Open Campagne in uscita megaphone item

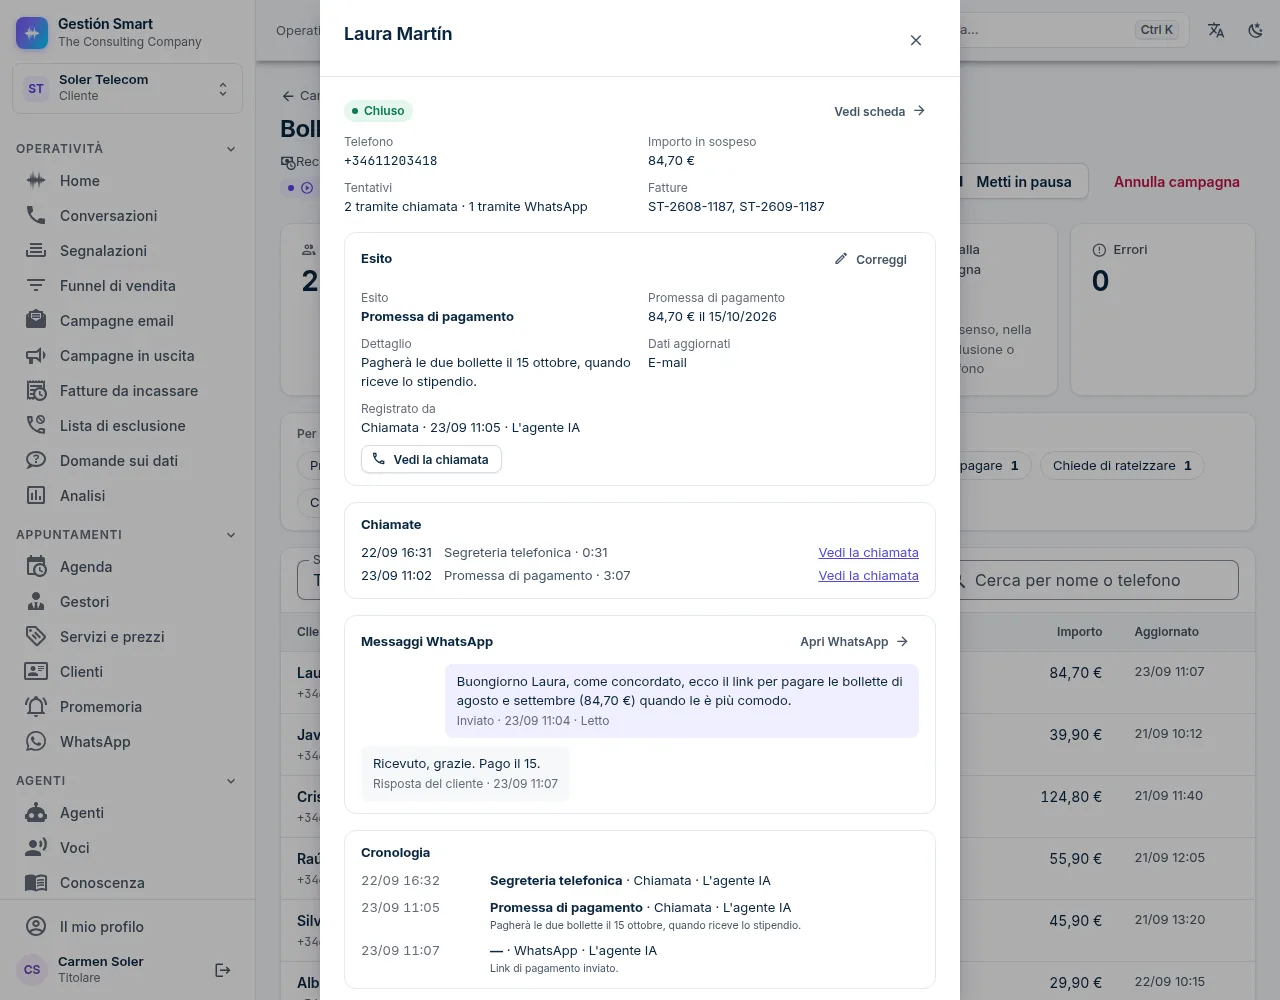click(x=127, y=356)
